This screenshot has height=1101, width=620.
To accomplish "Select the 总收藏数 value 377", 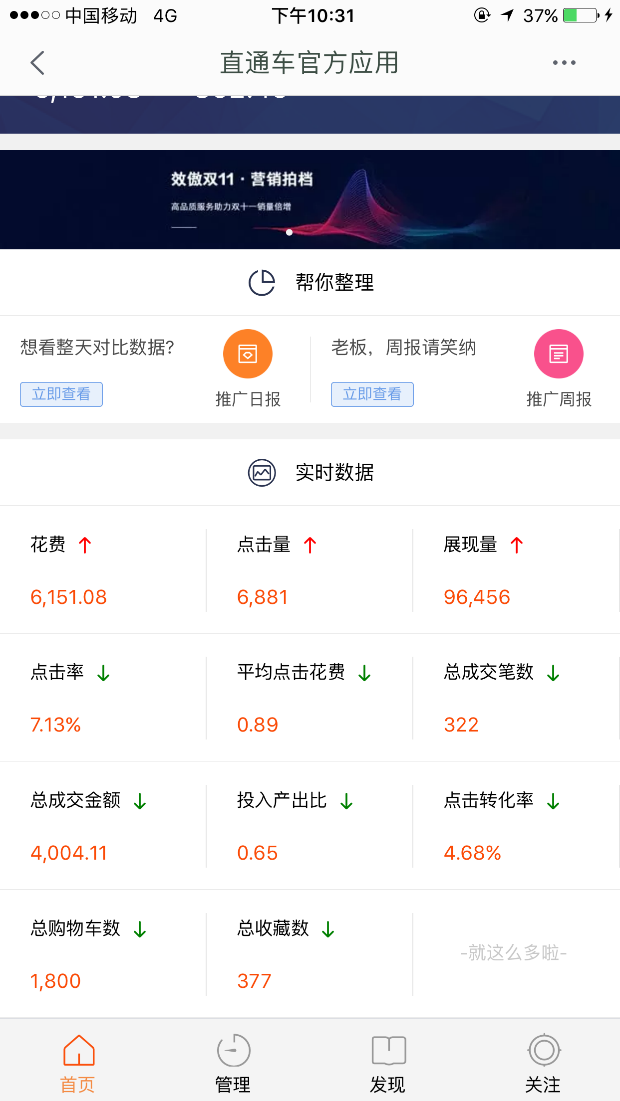I will 254,981.
